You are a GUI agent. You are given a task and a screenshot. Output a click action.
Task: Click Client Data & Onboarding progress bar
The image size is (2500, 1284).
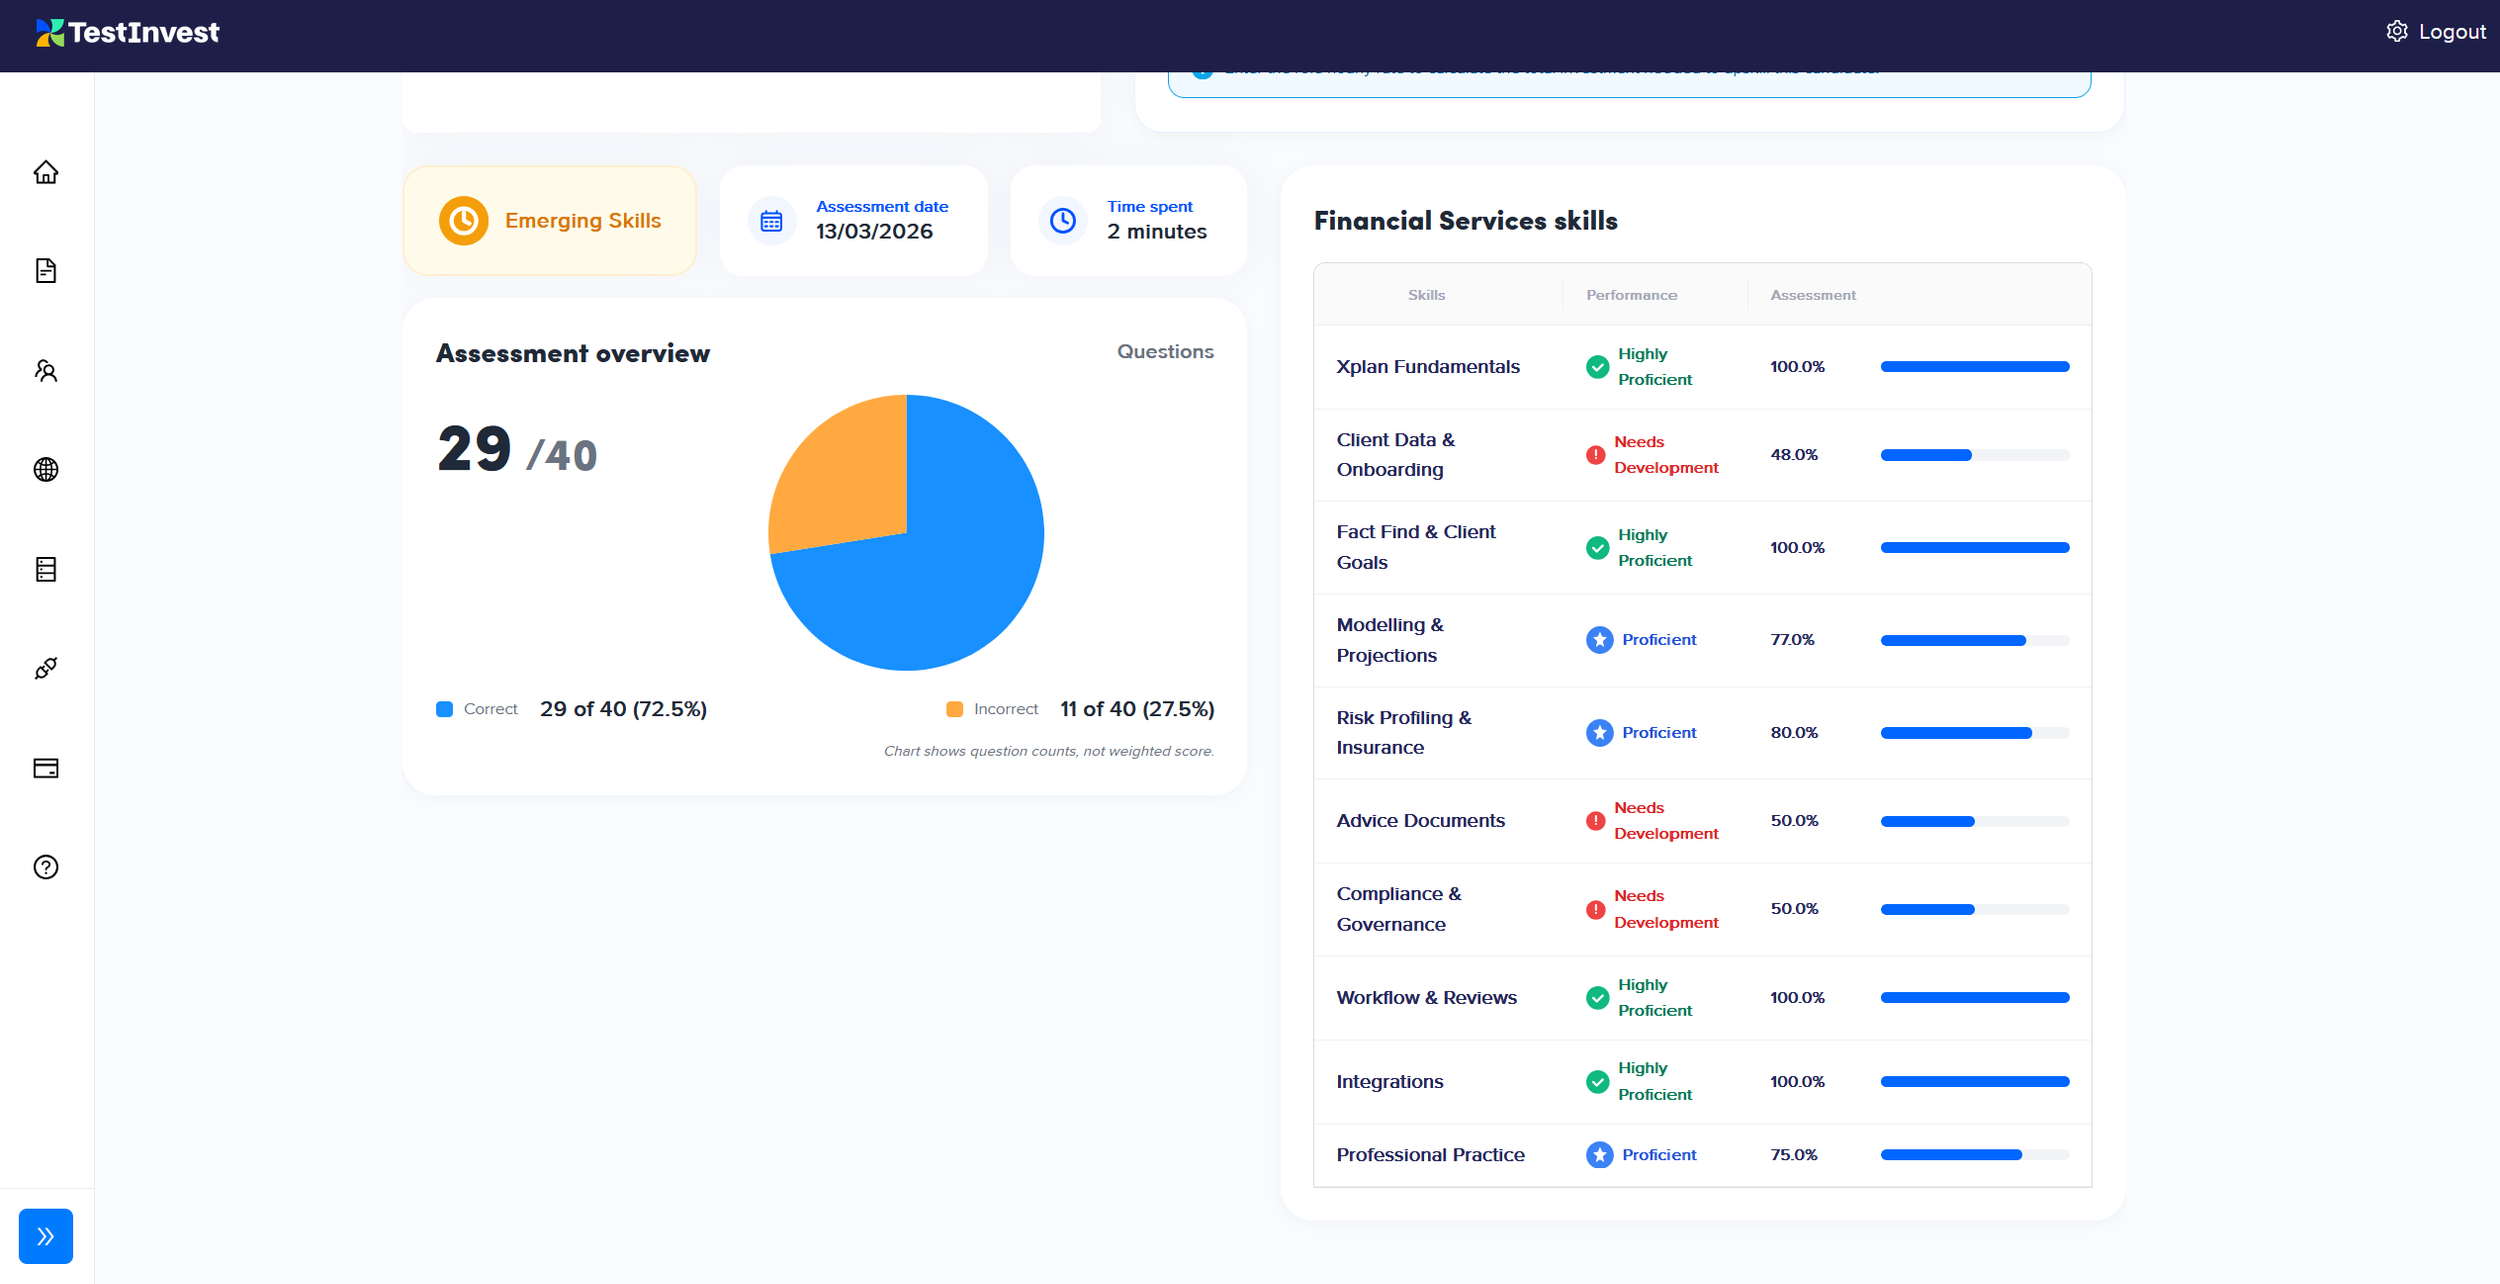tap(1975, 455)
